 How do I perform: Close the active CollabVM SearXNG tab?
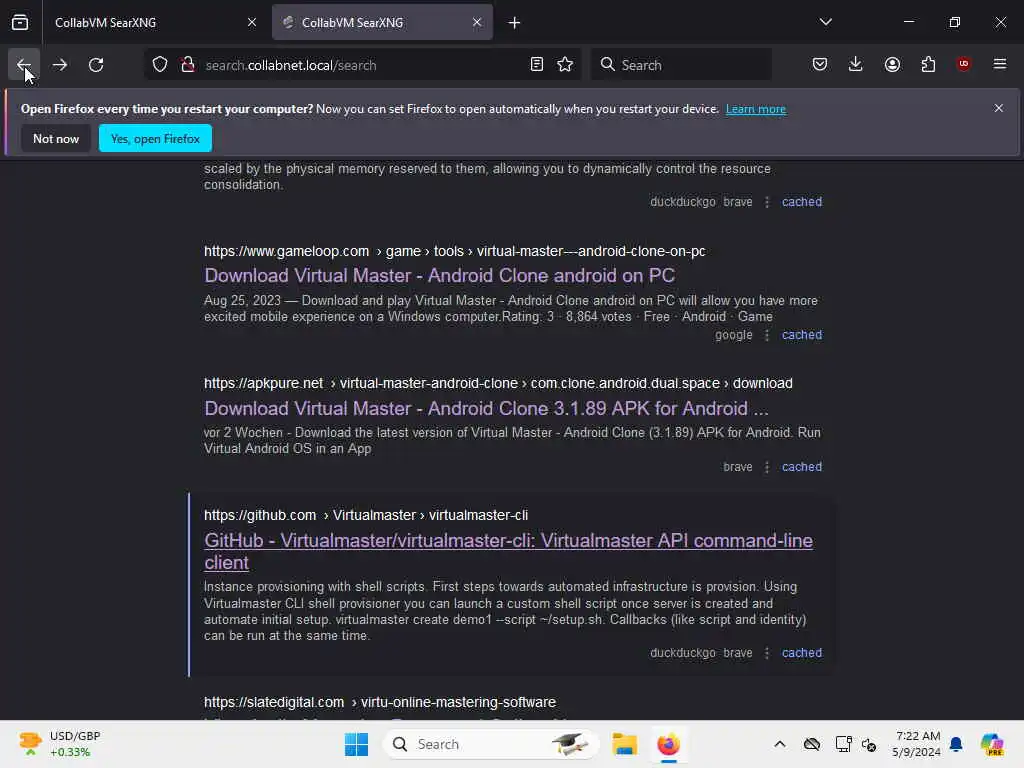coord(477,22)
